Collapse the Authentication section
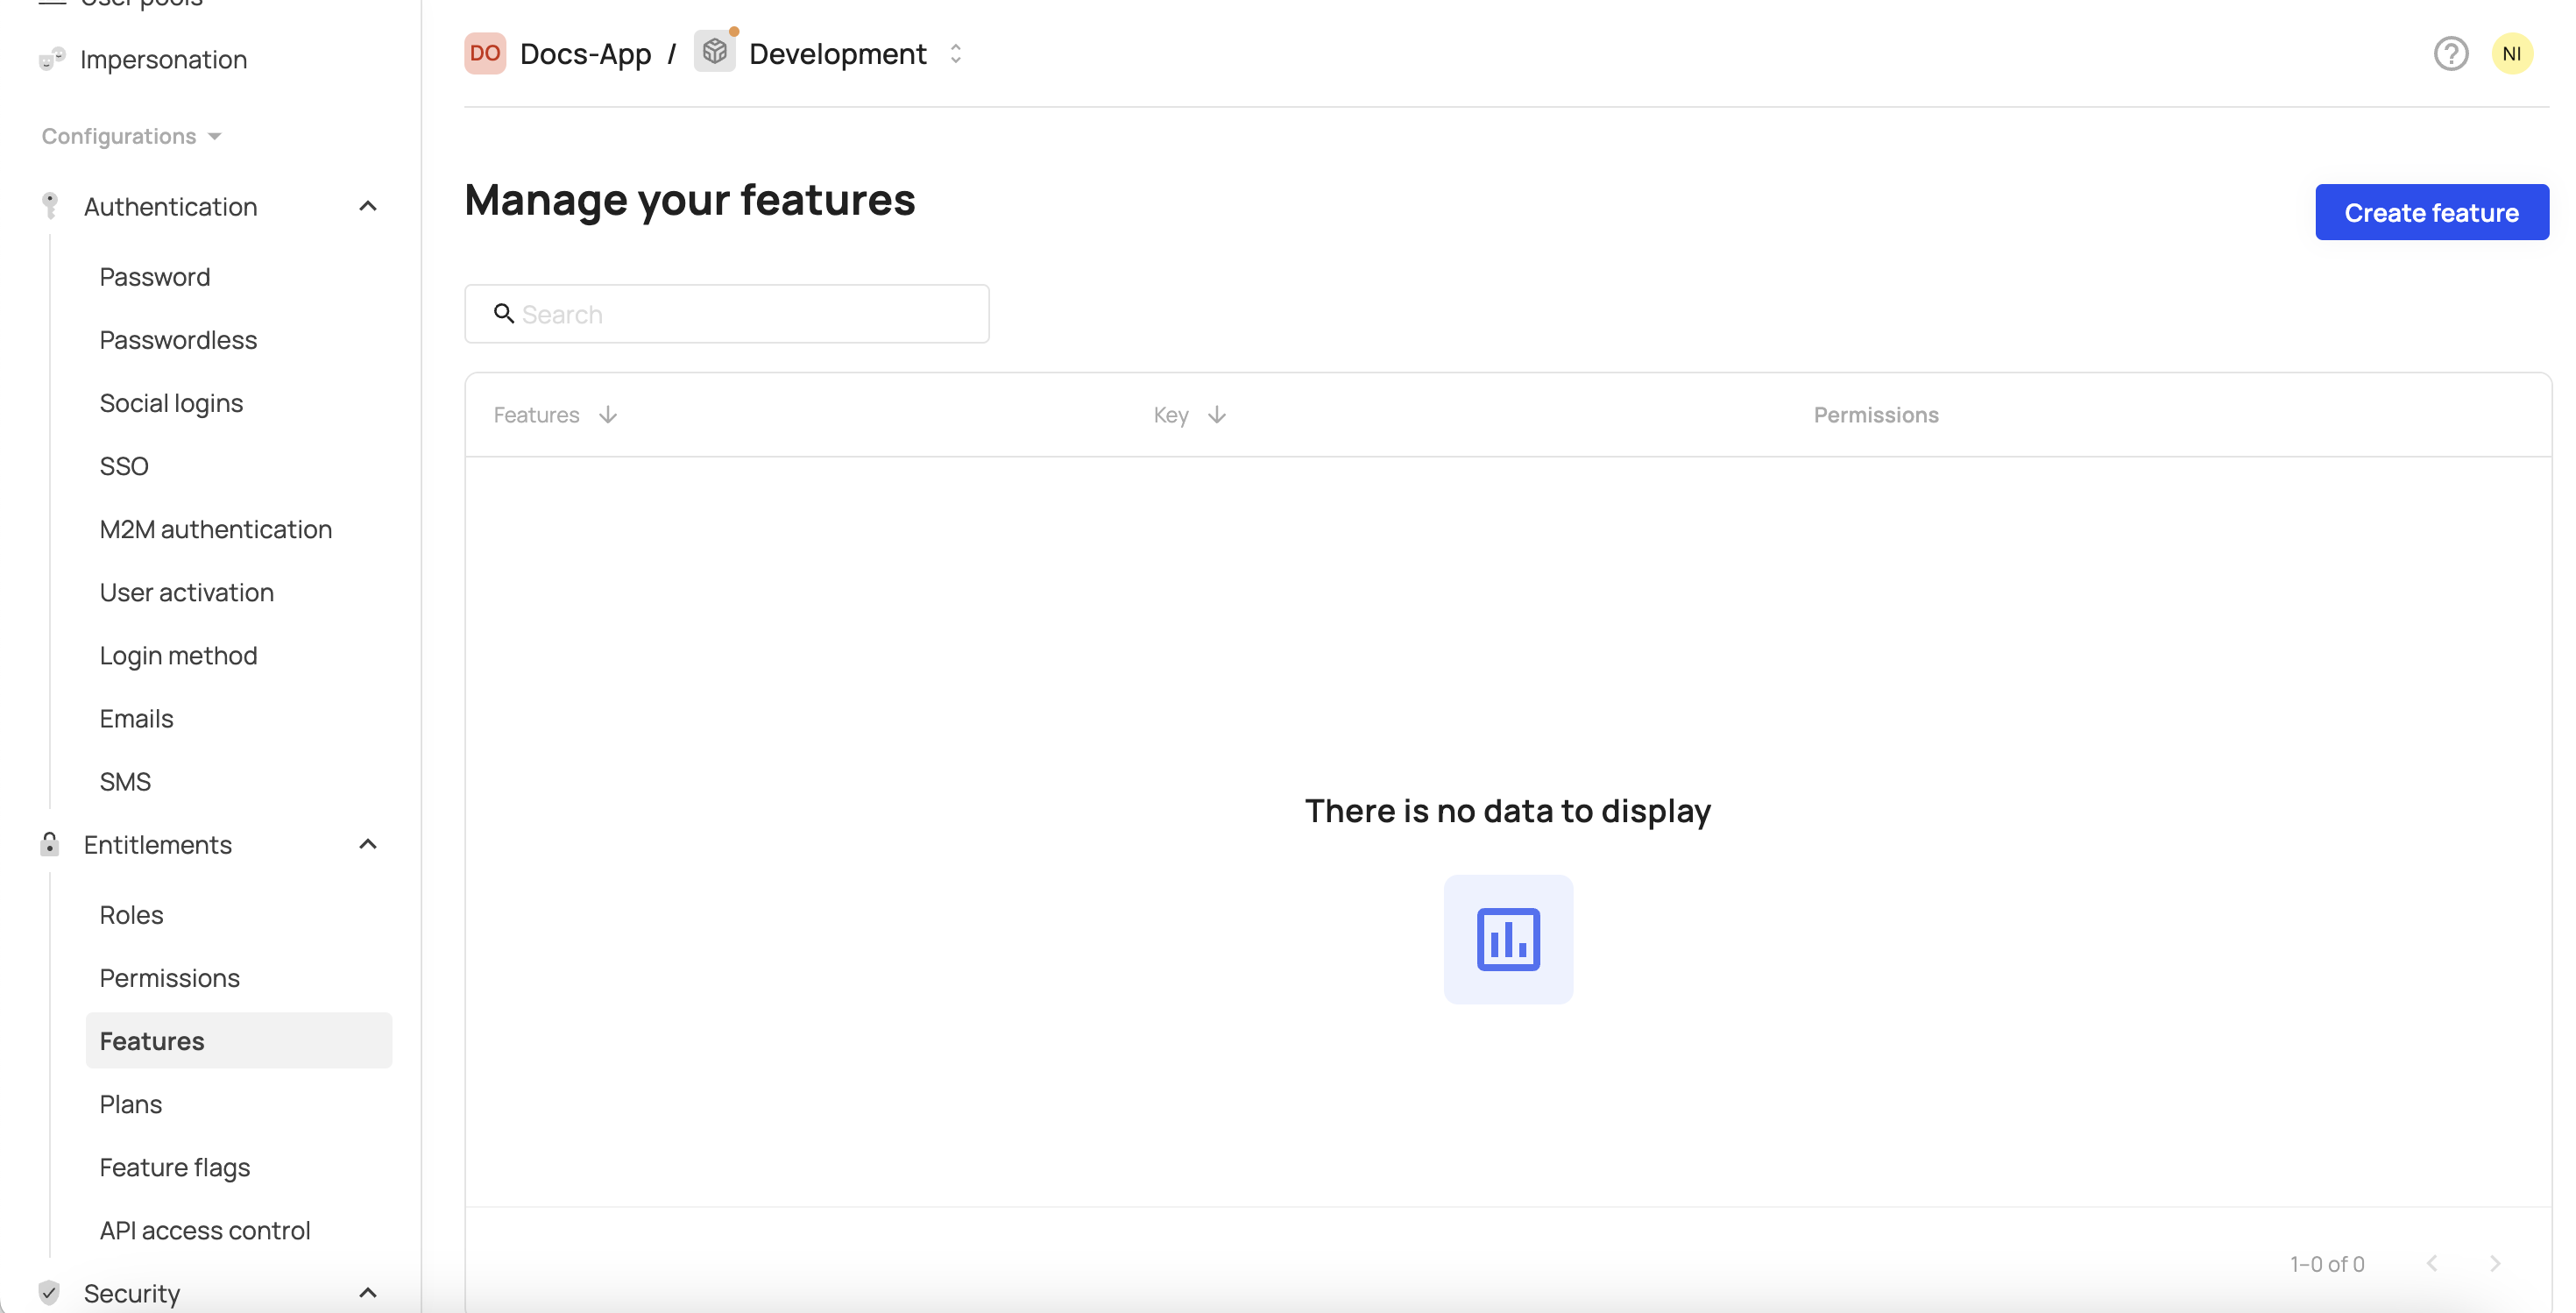2576x1313 pixels. click(368, 206)
